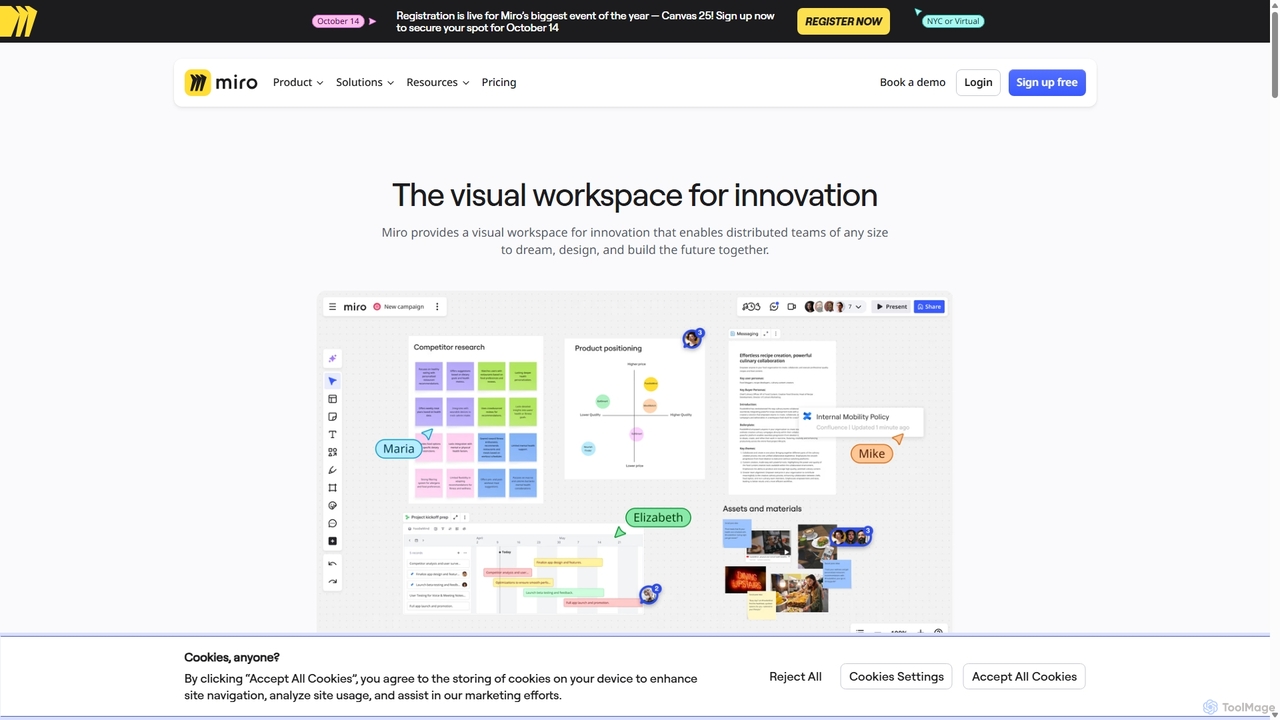Screen dimensions: 1280x720
Task: Click Book a demo
Action: 912,82
